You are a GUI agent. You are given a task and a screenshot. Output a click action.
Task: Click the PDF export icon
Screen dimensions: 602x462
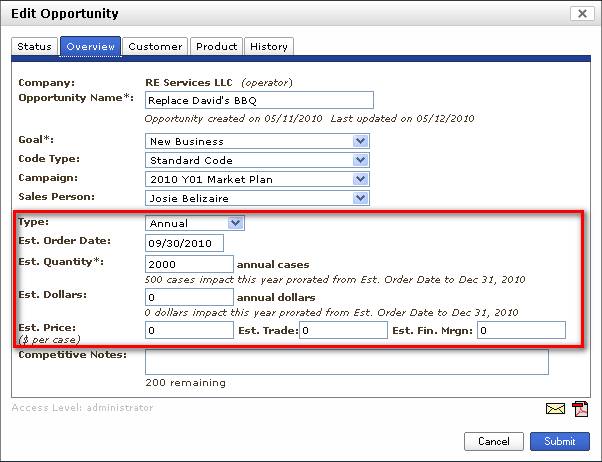(580, 408)
